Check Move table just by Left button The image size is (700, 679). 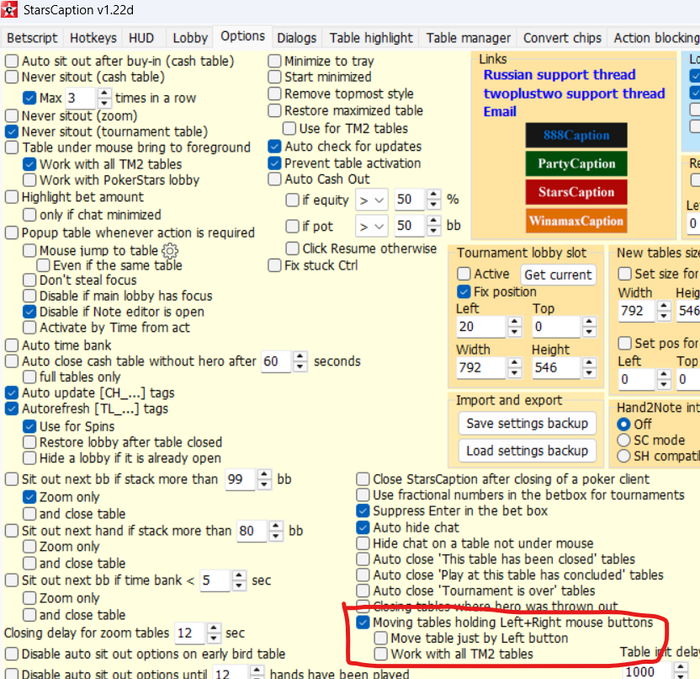click(381, 638)
